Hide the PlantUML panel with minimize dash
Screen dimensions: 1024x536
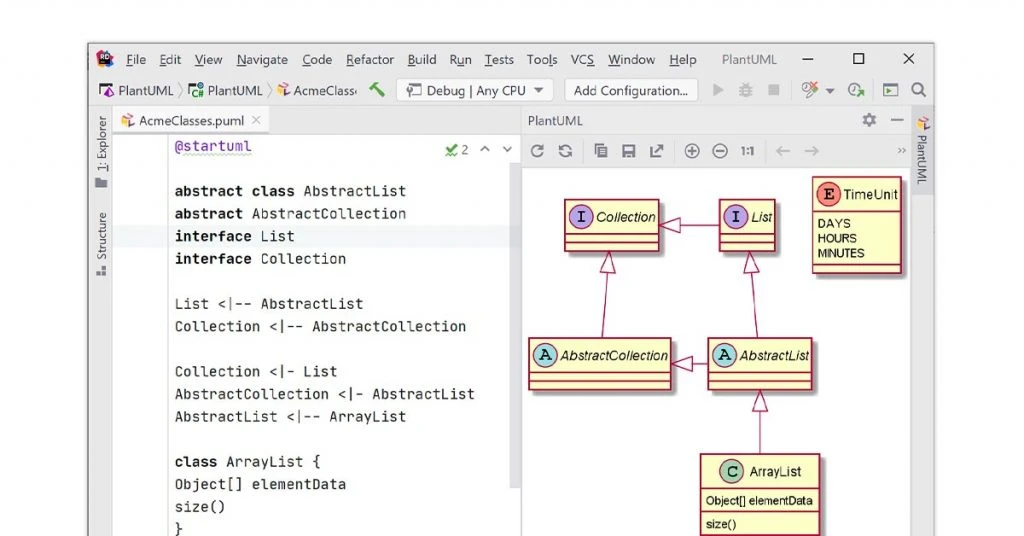click(x=897, y=120)
